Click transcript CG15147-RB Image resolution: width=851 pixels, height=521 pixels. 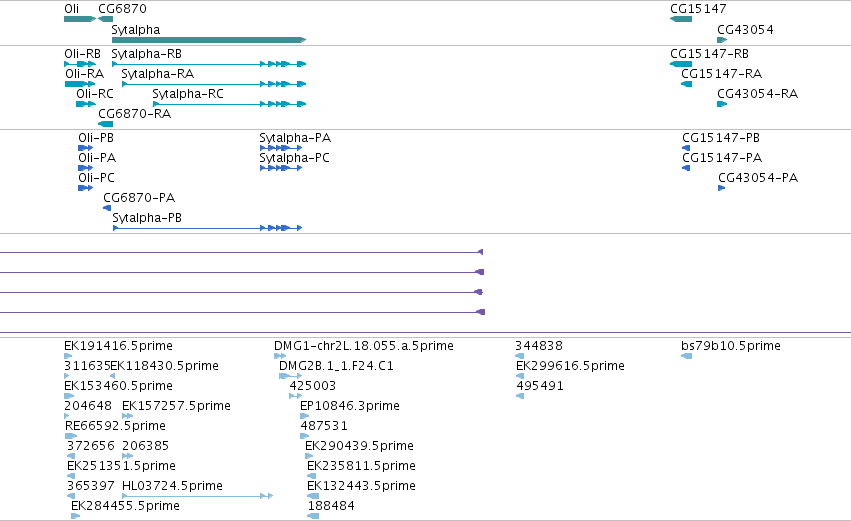(681, 64)
